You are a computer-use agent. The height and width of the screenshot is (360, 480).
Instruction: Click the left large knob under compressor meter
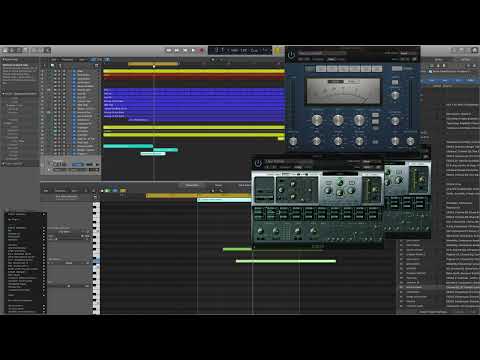coord(317,120)
